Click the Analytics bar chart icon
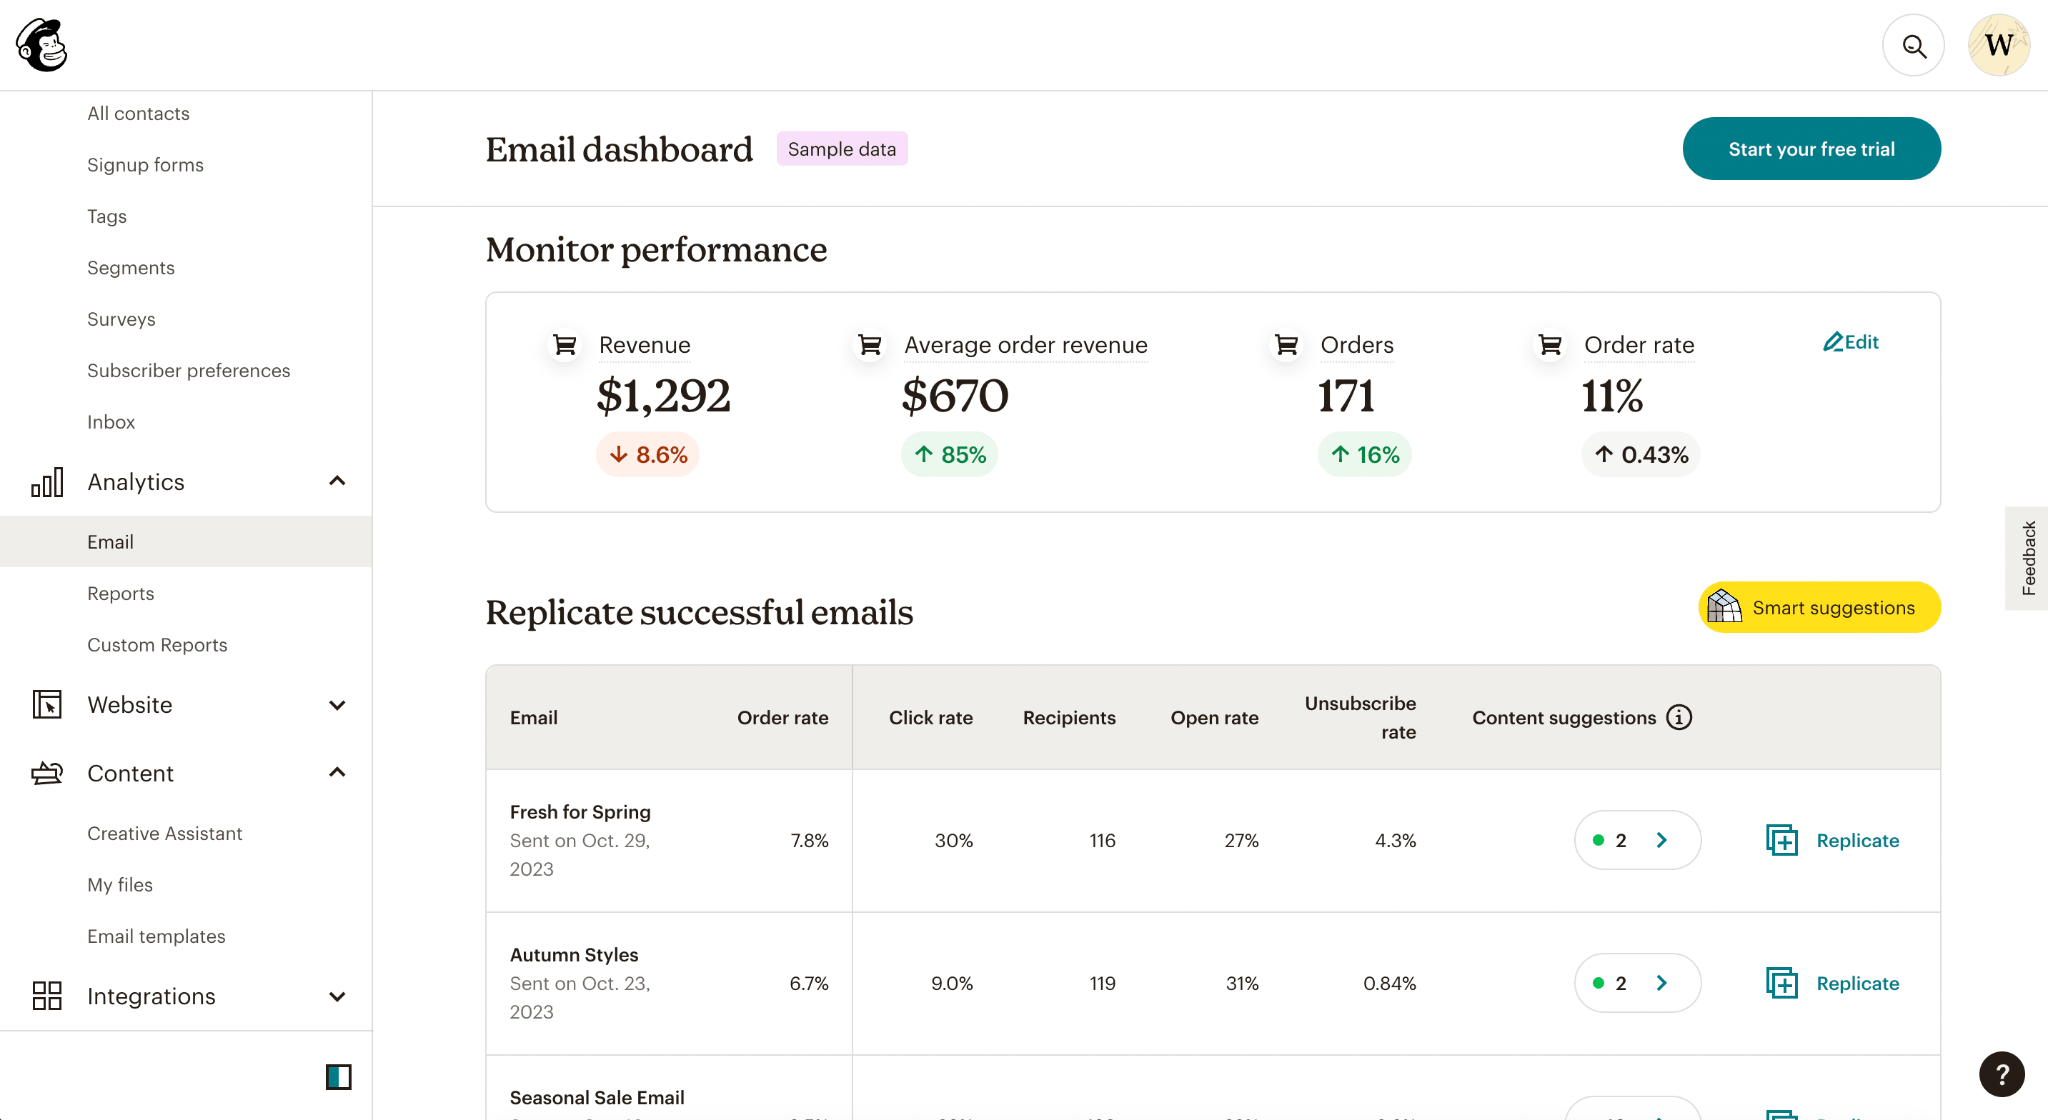 click(47, 482)
